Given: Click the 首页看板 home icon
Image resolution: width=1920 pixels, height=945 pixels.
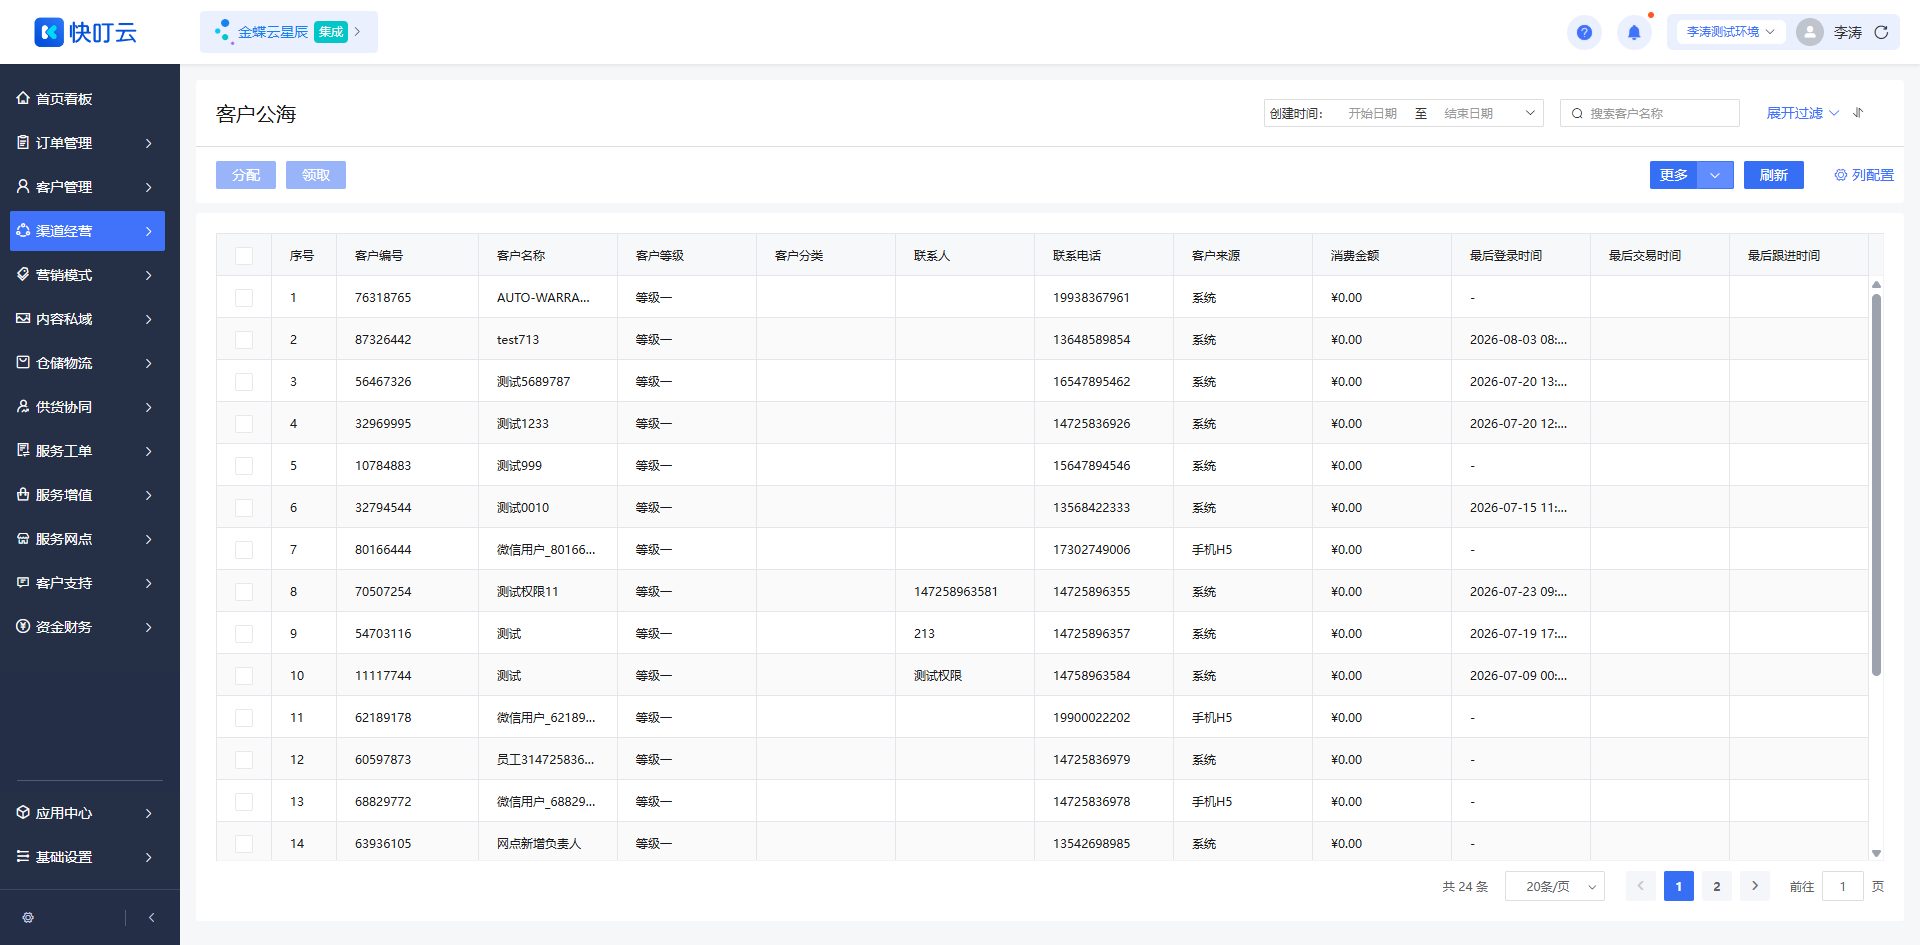Looking at the screenshot, I should [23, 98].
